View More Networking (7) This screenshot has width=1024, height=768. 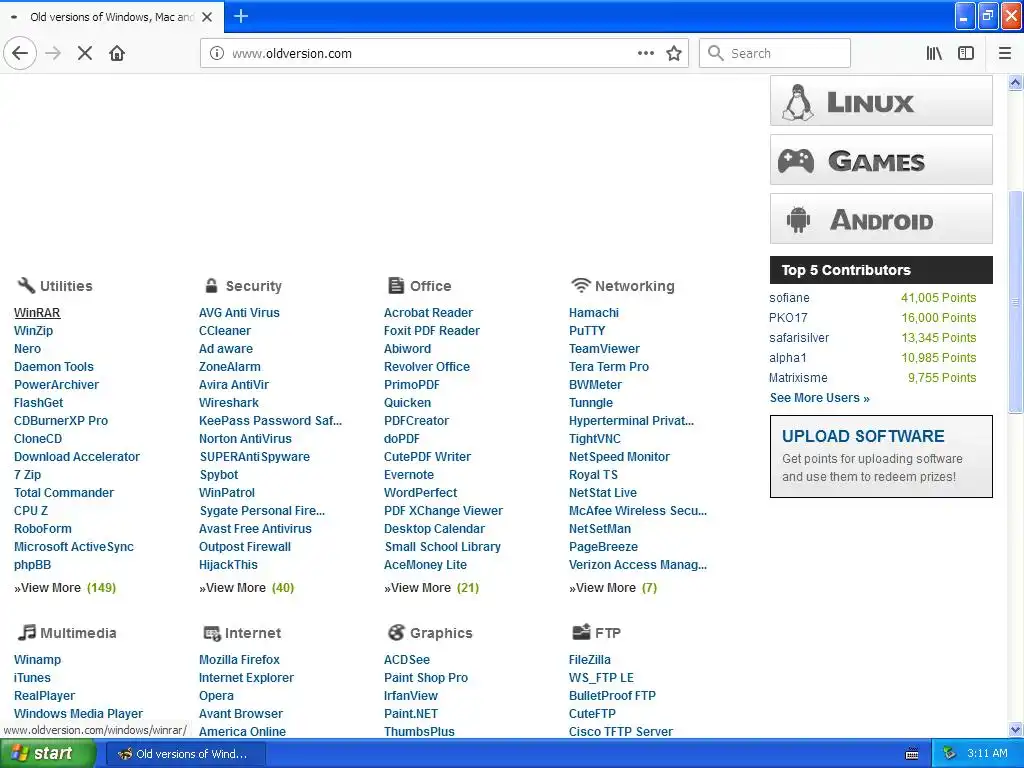[x=613, y=588]
